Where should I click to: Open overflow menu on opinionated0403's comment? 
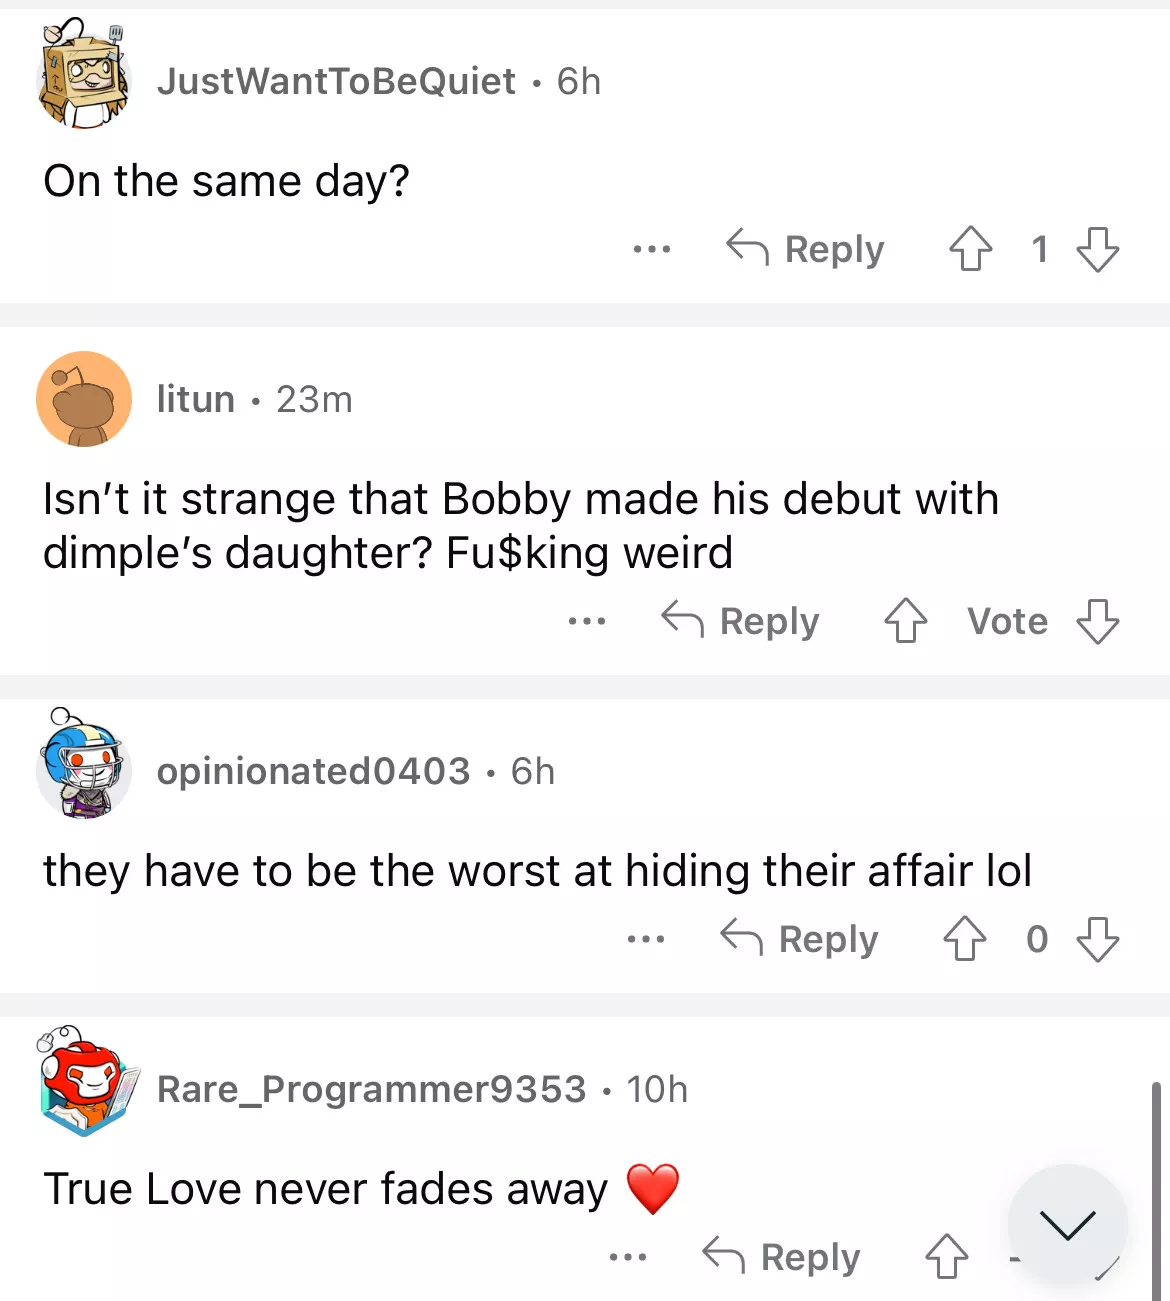click(645, 939)
